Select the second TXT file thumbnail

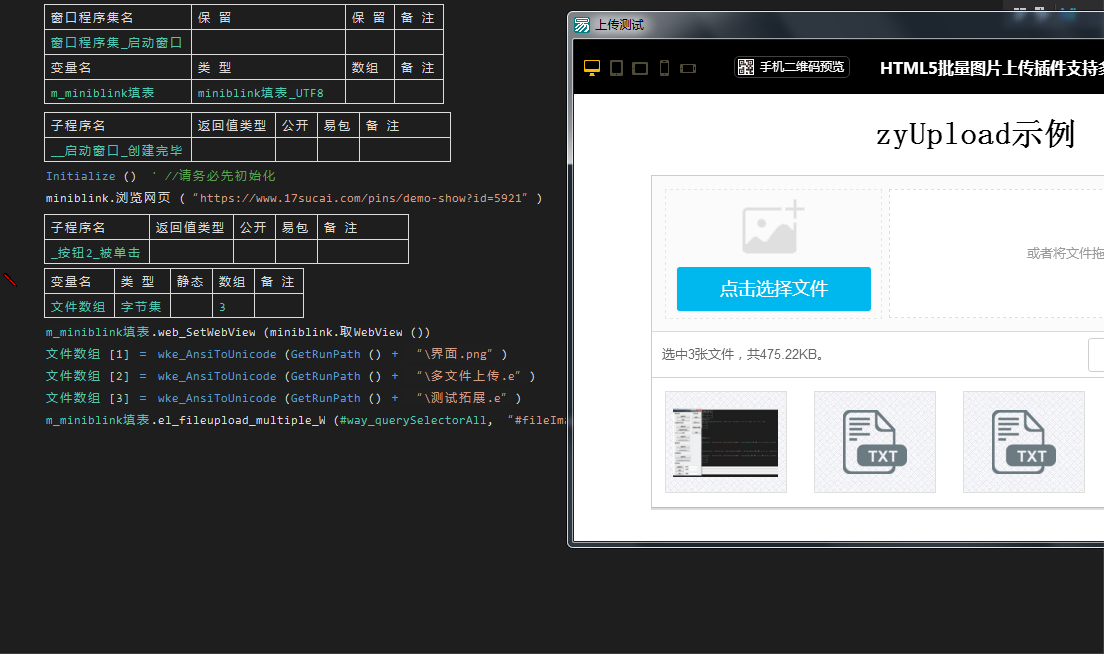874,441
